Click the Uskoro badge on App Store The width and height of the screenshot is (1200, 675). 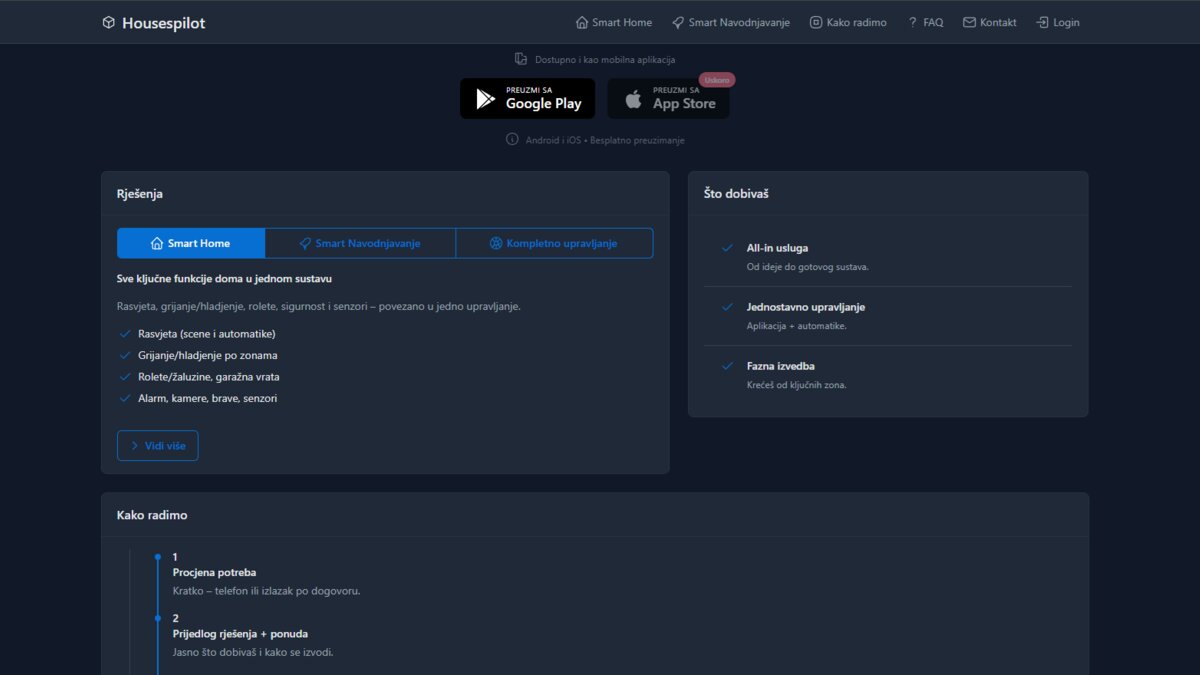coord(717,80)
